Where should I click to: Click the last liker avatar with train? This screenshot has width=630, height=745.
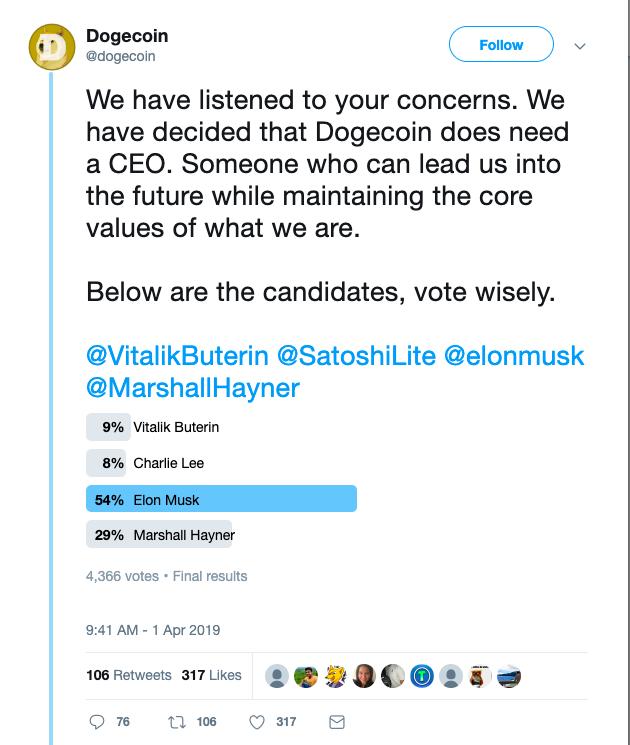pos(509,676)
